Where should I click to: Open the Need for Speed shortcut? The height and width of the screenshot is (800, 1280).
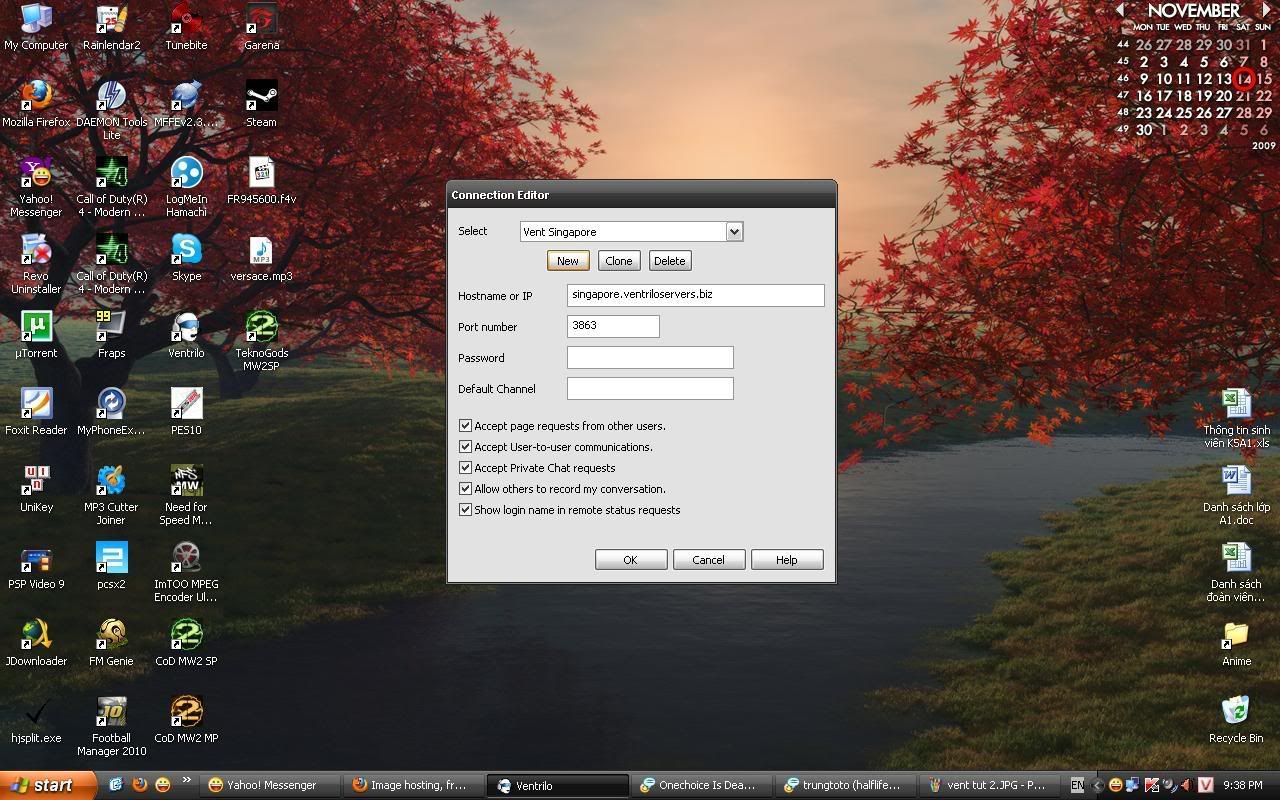click(x=186, y=495)
